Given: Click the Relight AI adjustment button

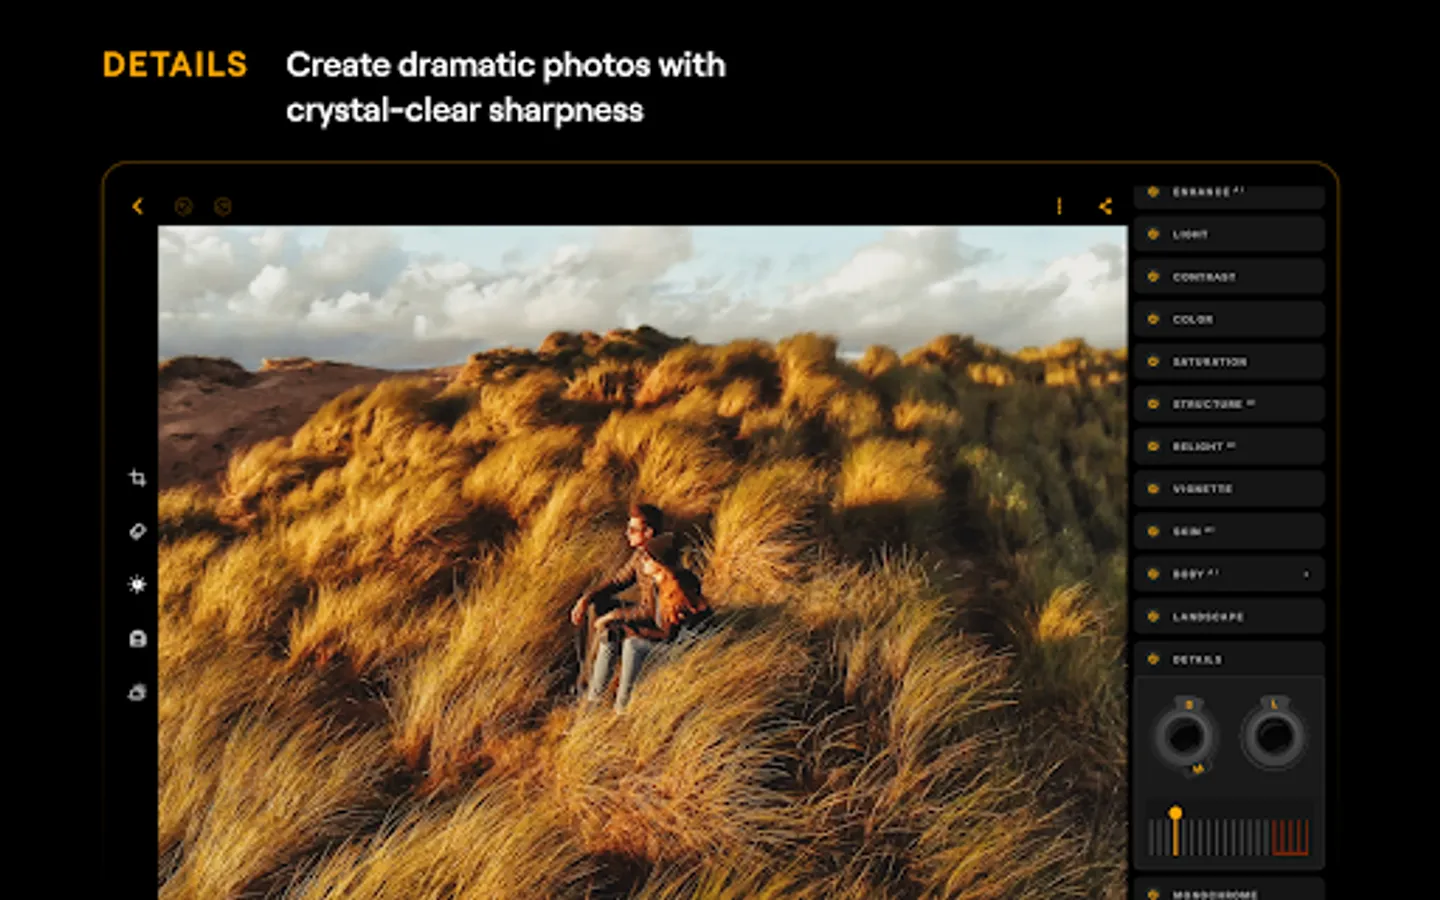Looking at the screenshot, I should tap(1229, 446).
